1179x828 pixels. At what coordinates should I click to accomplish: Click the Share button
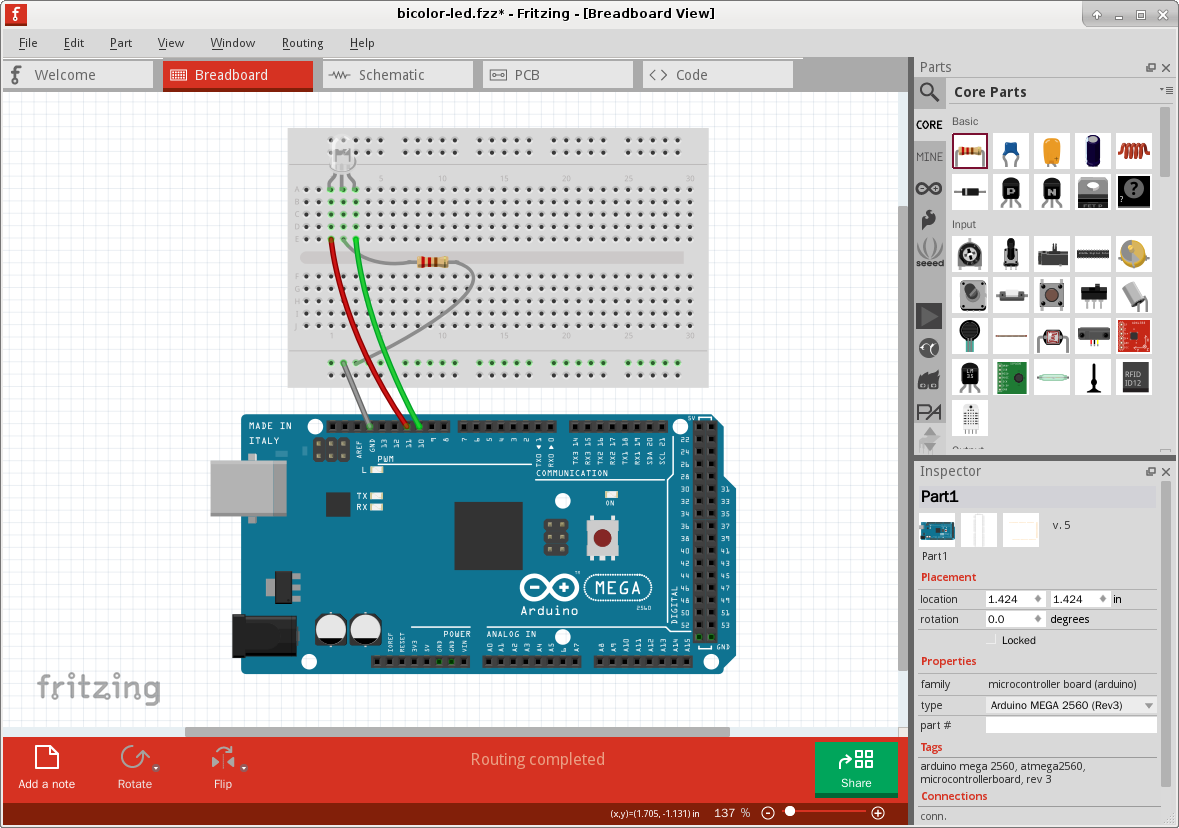coord(856,769)
